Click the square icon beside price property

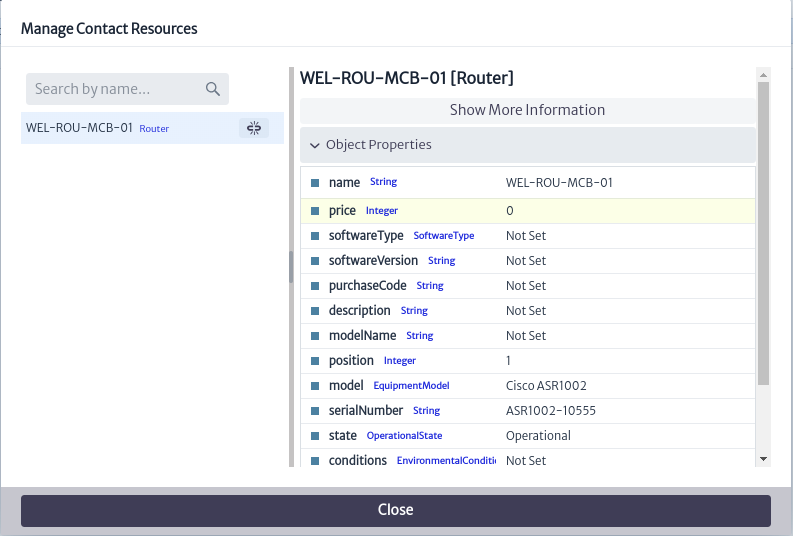pyautogui.click(x=315, y=210)
